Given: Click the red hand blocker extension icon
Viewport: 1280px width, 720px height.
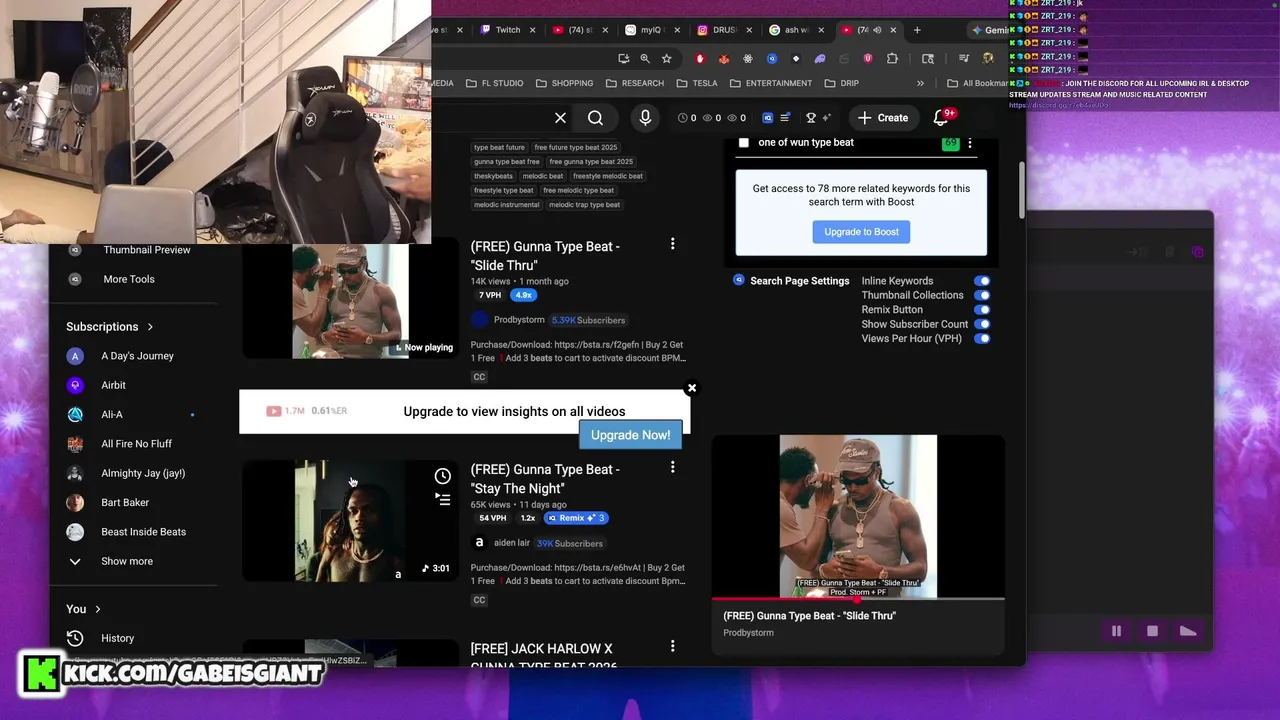Looking at the screenshot, I should pos(699,59).
